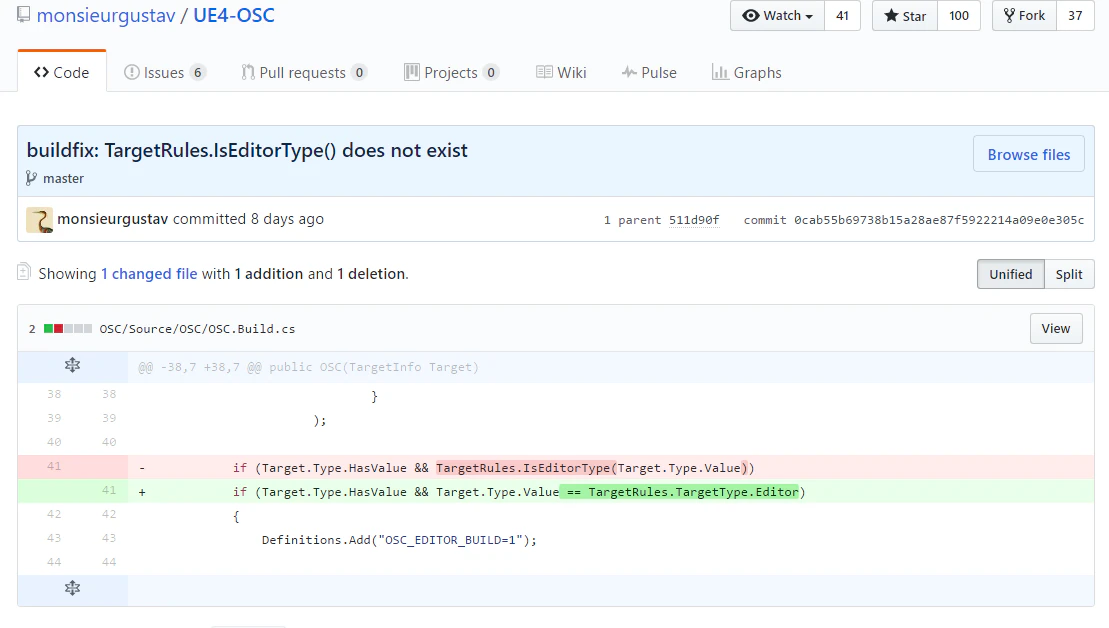Open the Issues tab
This screenshot has width=1109, height=628.
point(164,73)
